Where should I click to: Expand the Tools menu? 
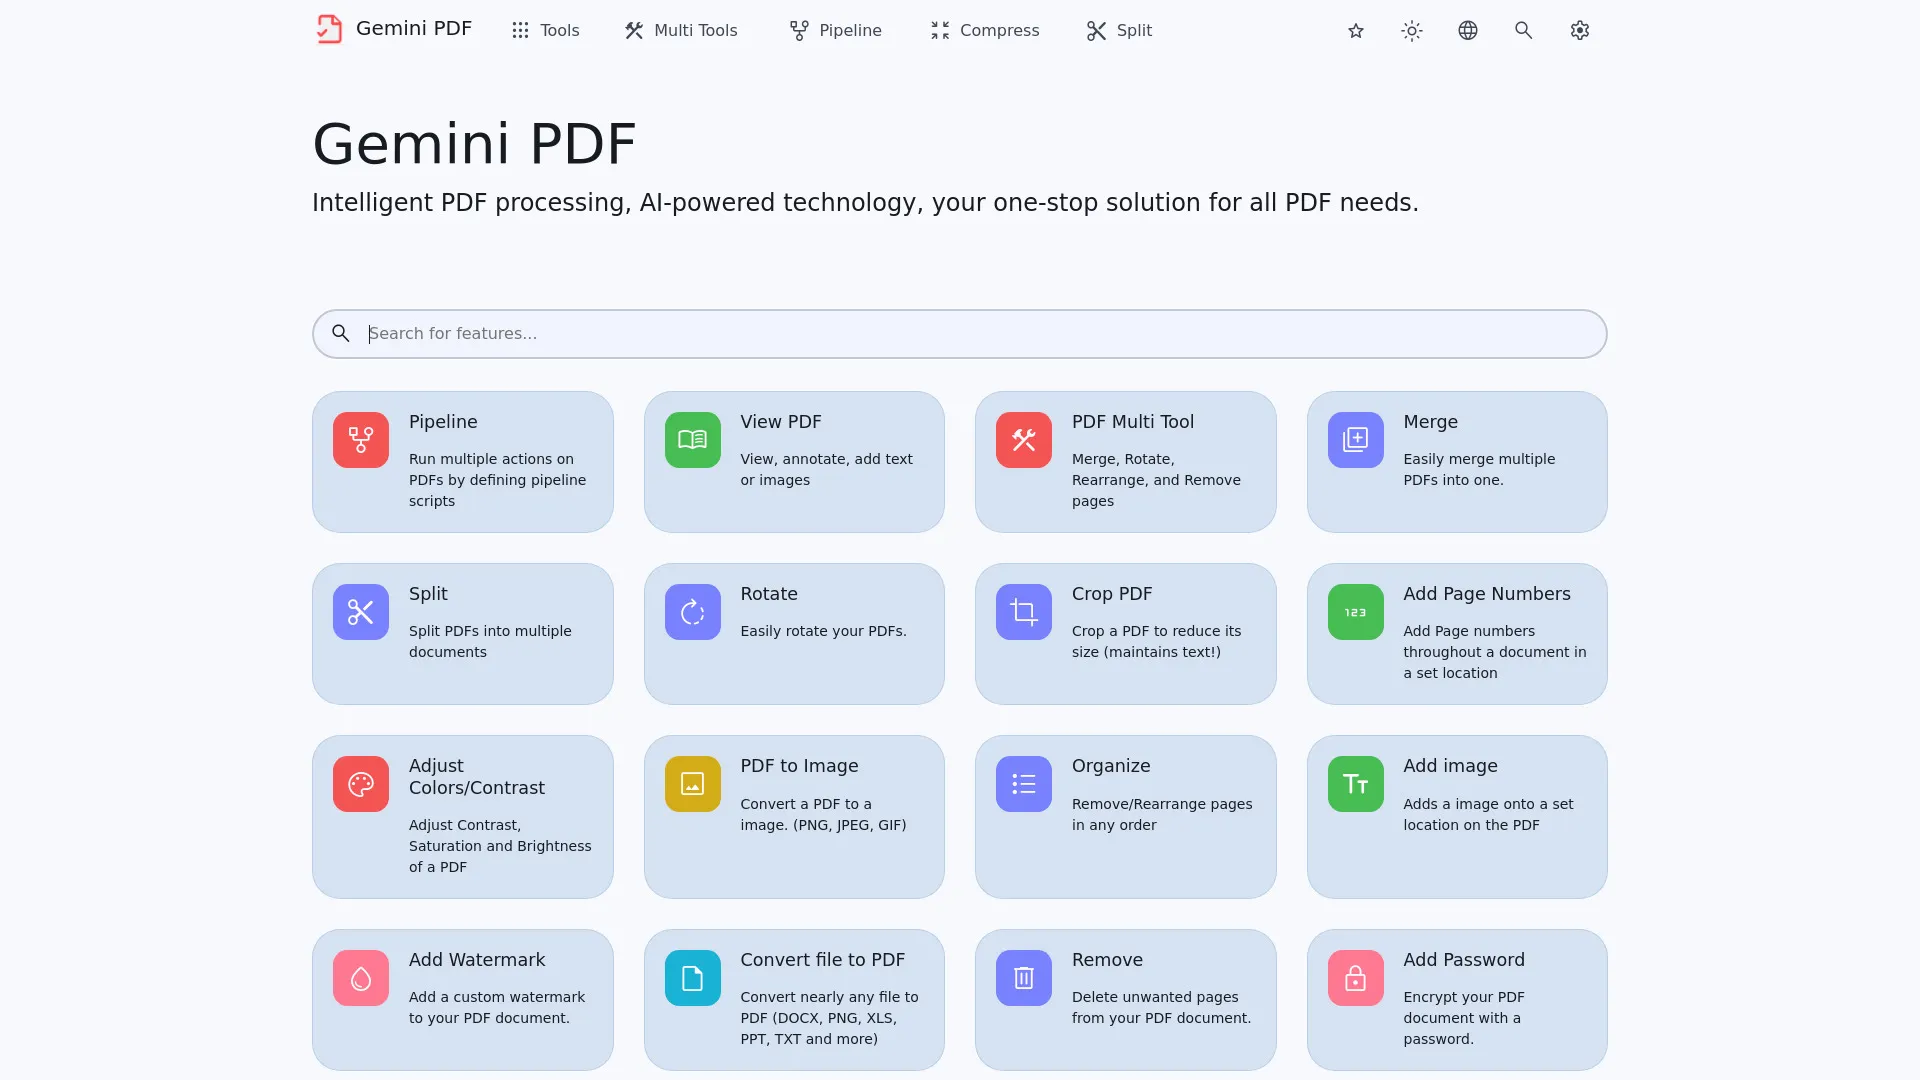544,30
